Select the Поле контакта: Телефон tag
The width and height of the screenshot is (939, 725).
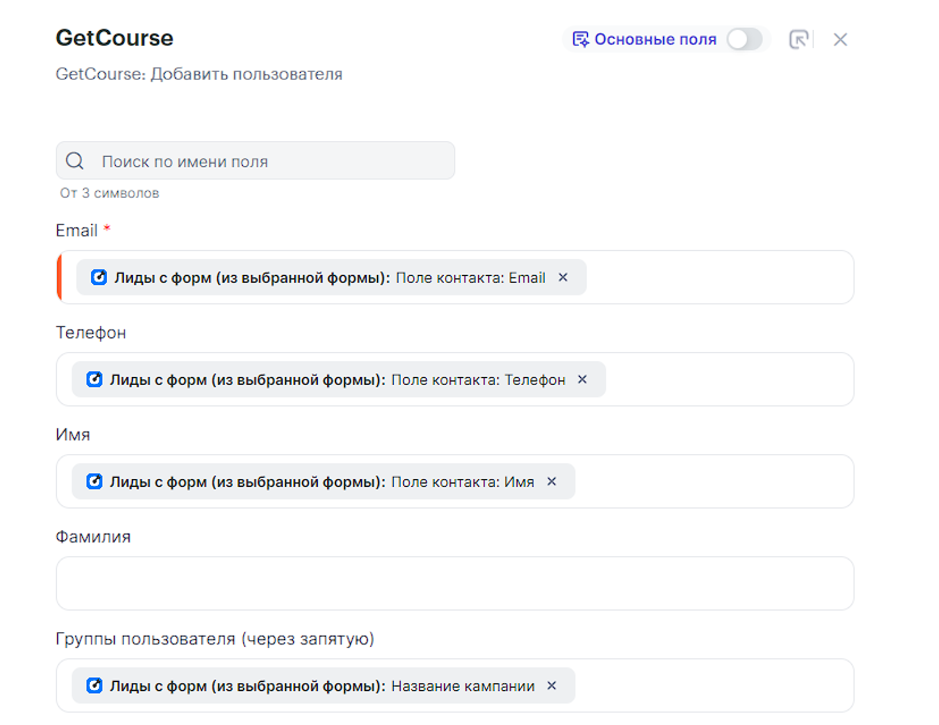478,380
